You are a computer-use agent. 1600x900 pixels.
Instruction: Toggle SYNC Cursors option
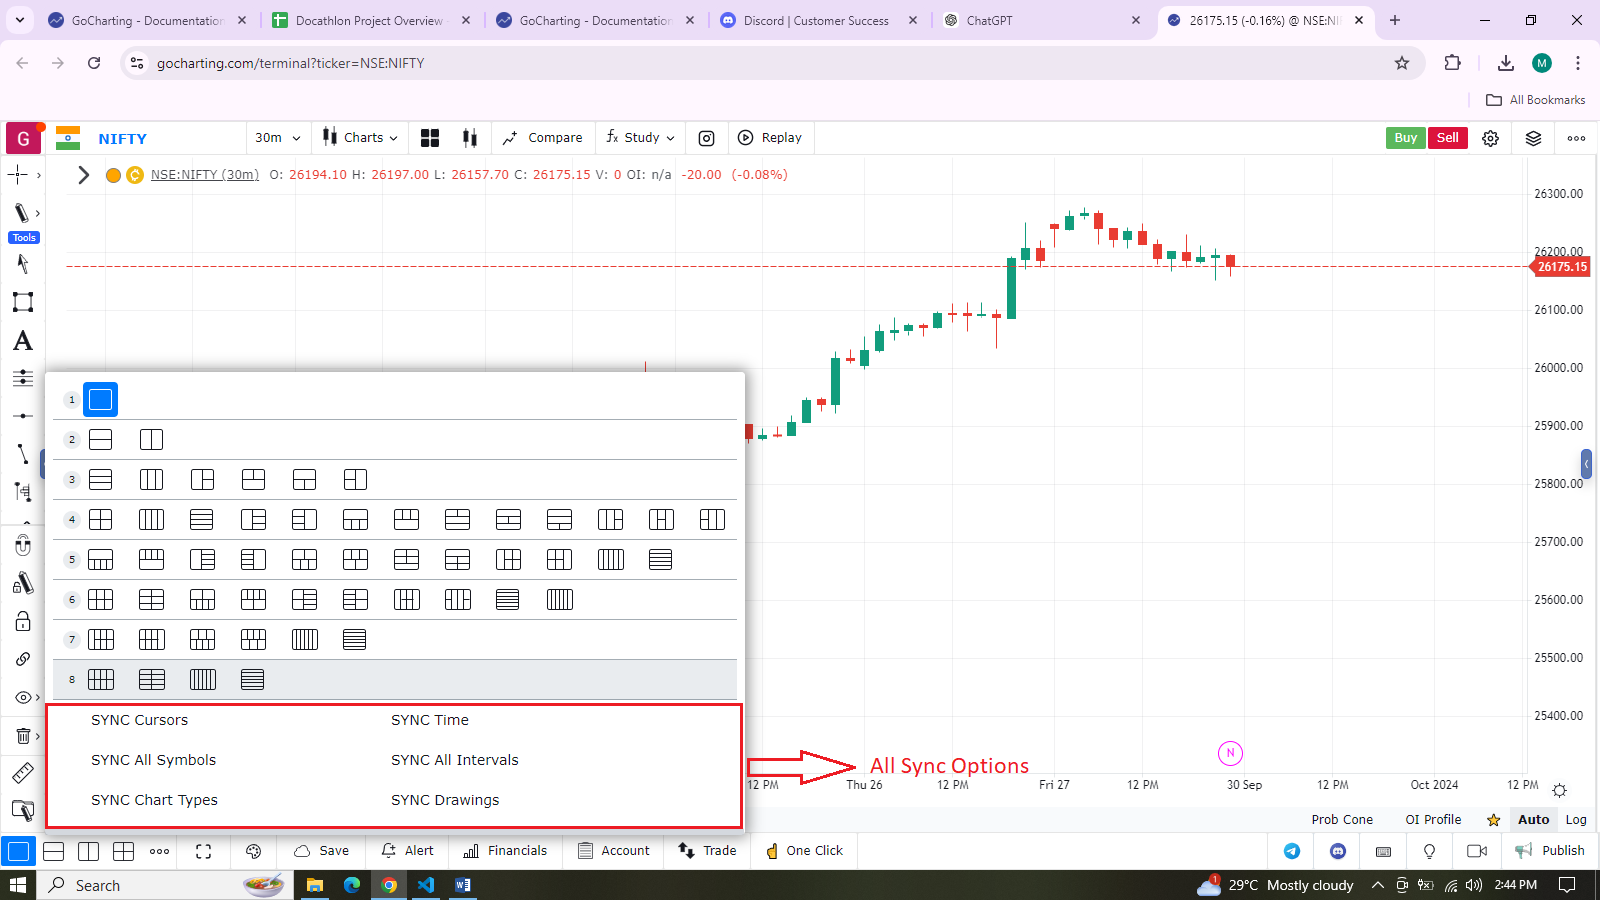(139, 720)
